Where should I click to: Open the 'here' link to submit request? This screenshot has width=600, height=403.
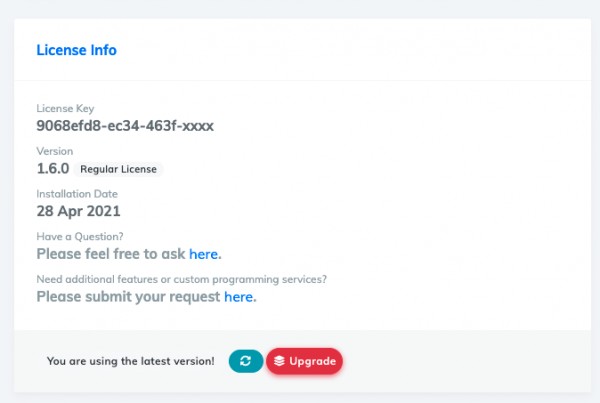click(x=238, y=297)
